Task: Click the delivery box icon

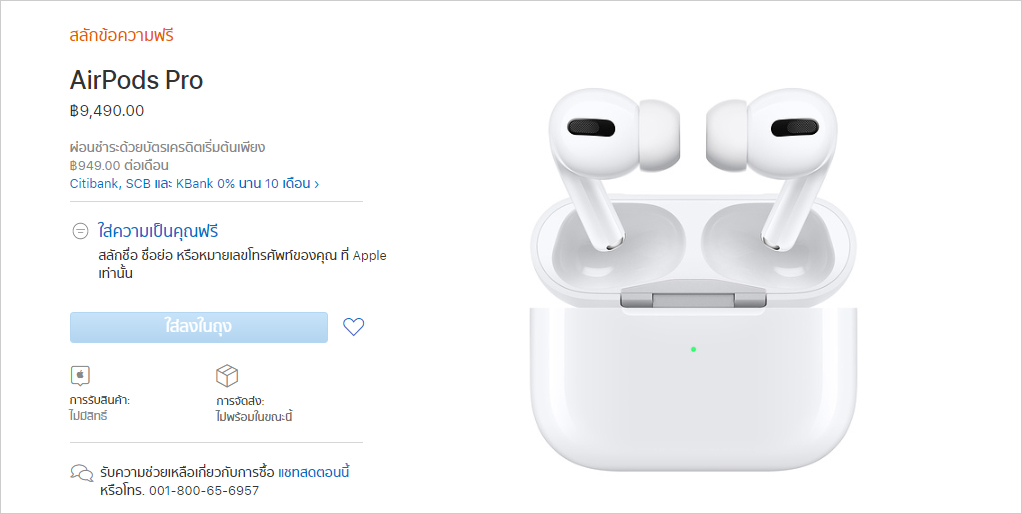Action: [227, 375]
